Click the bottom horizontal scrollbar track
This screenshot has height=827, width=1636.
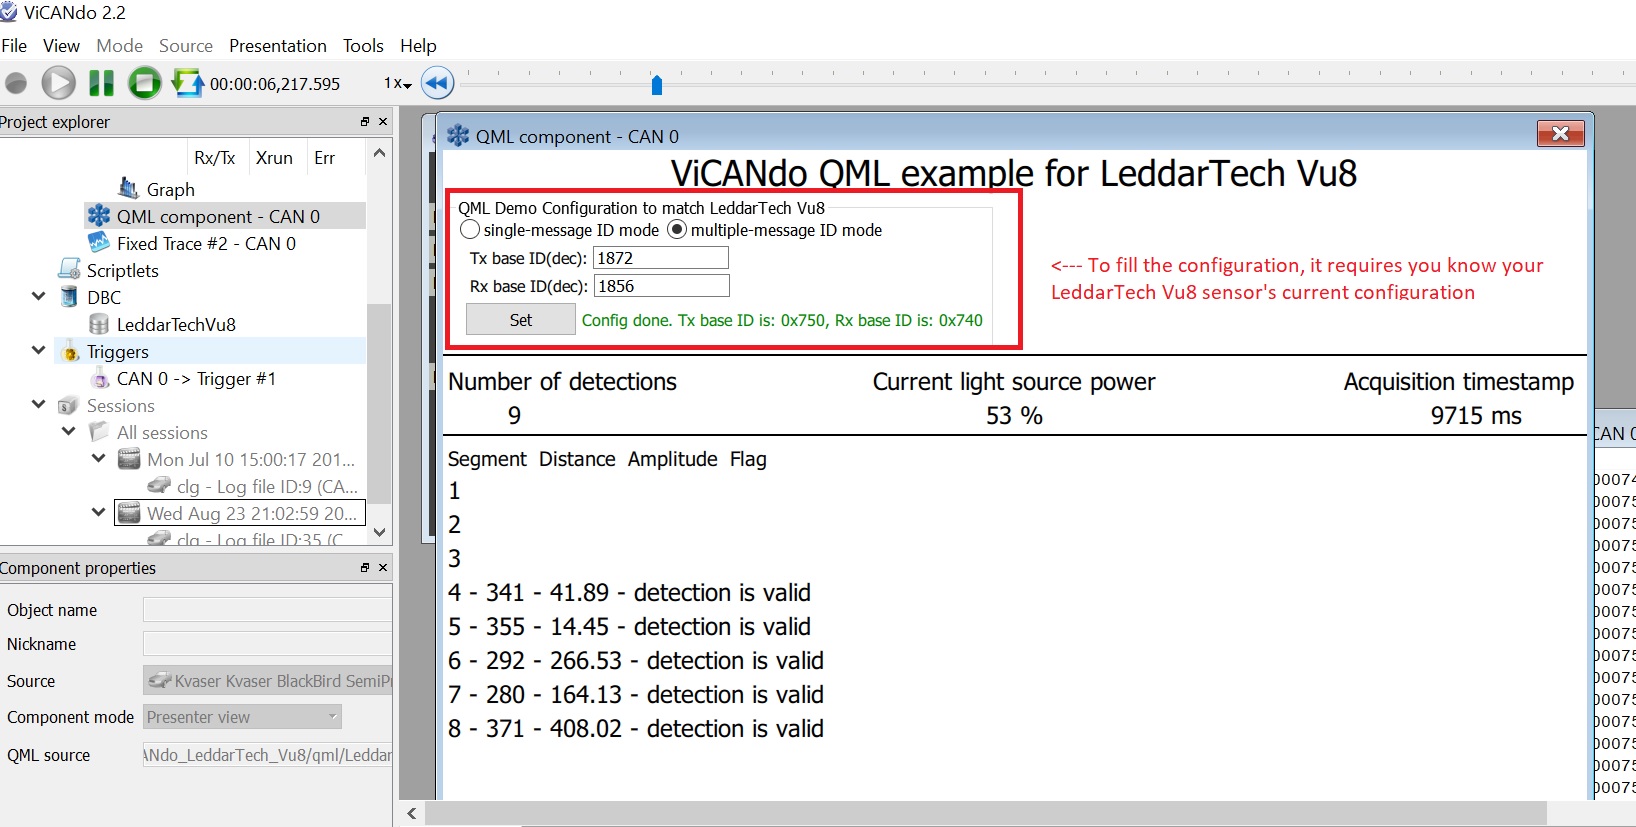point(985,814)
